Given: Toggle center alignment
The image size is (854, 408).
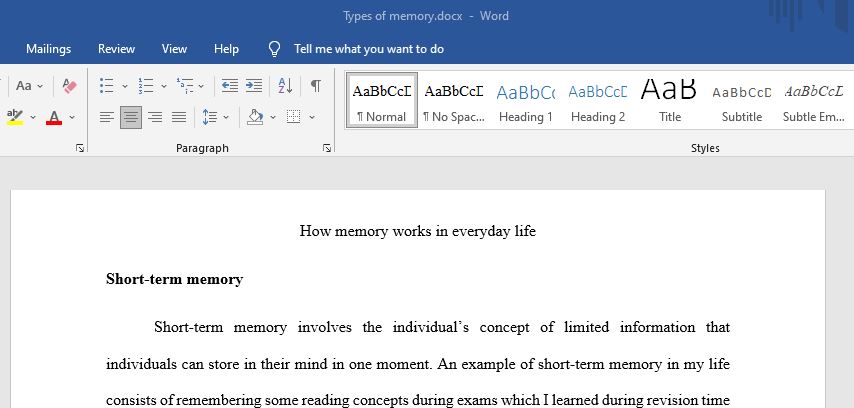Looking at the screenshot, I should tap(131, 117).
